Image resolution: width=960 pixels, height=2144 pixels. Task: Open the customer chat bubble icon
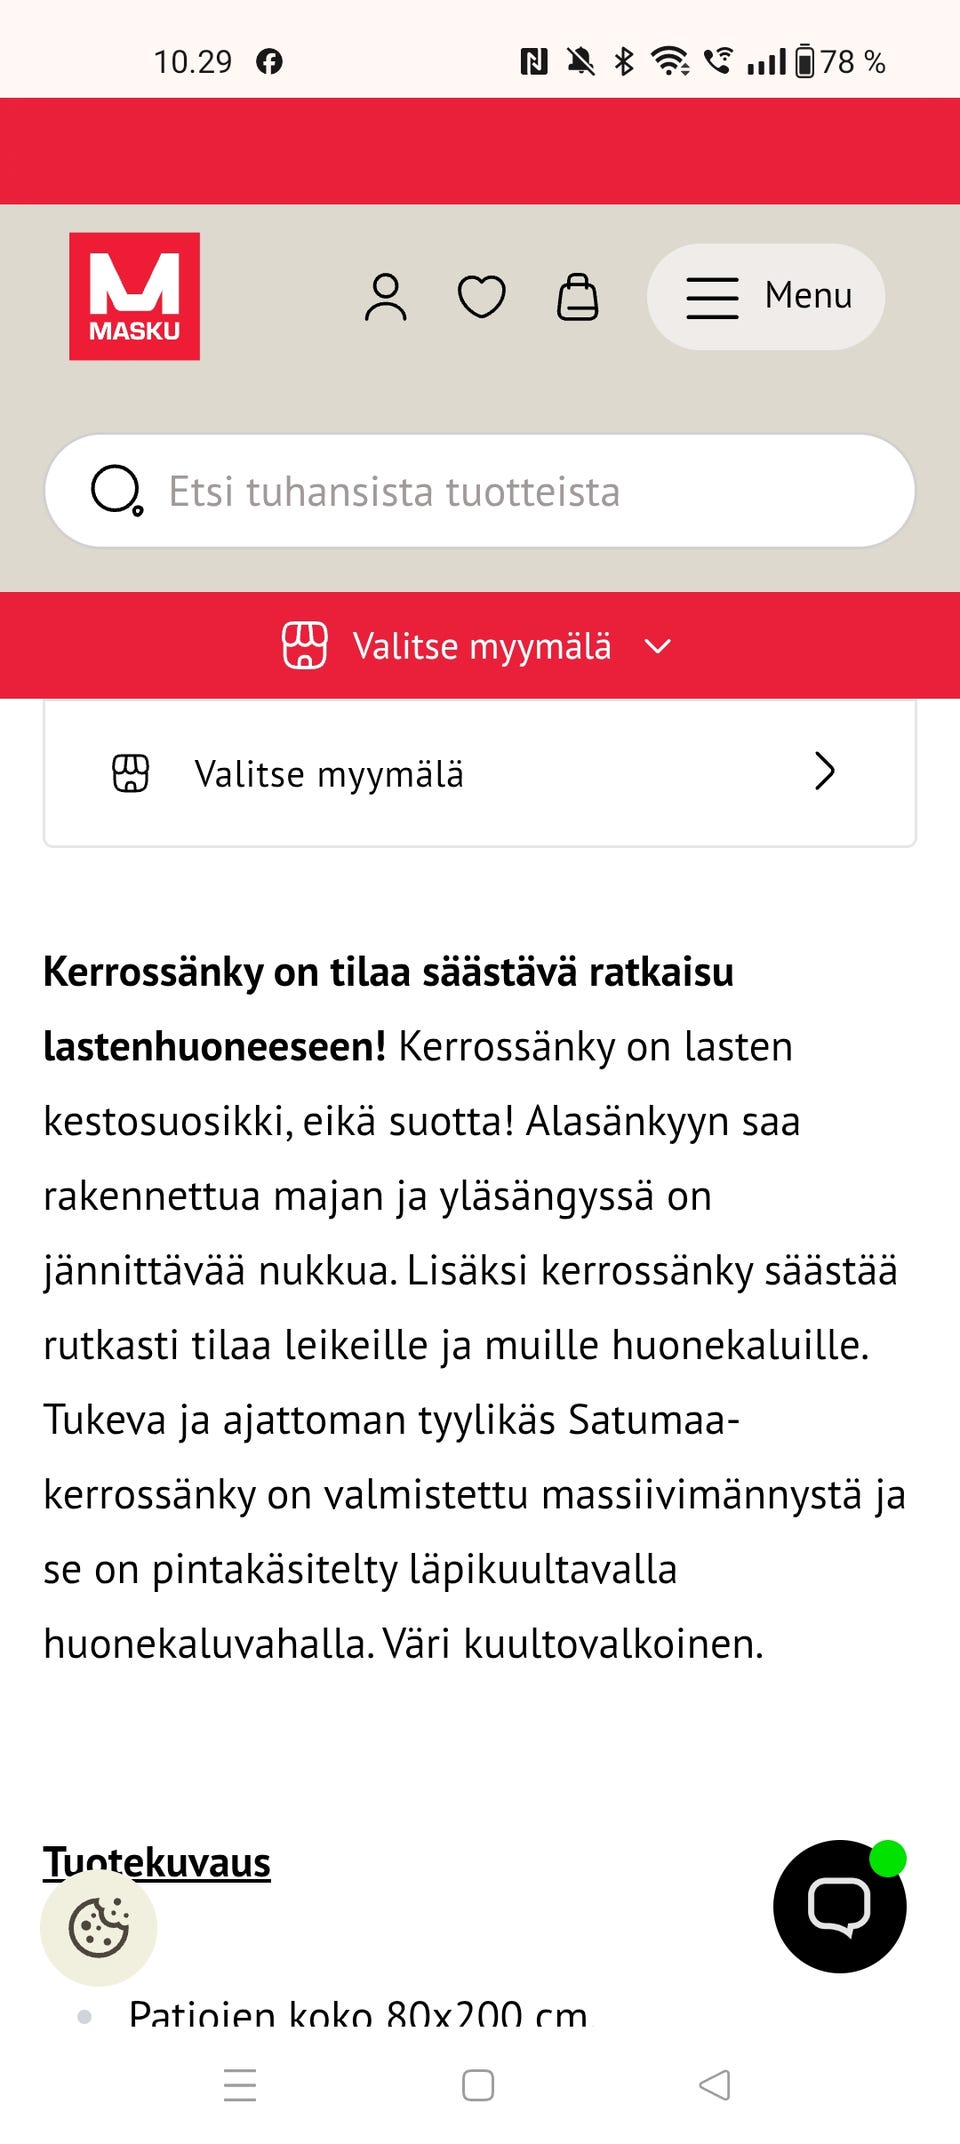[839, 1905]
